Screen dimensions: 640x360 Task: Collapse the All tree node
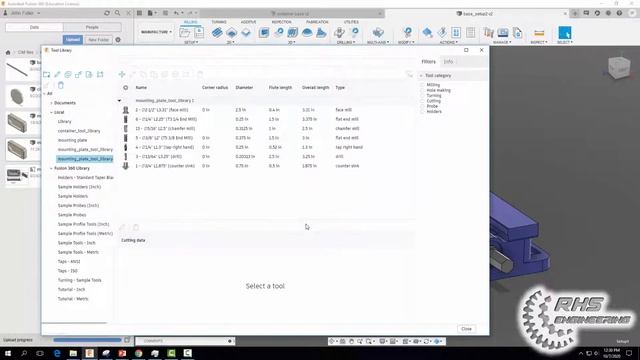coord(44,93)
